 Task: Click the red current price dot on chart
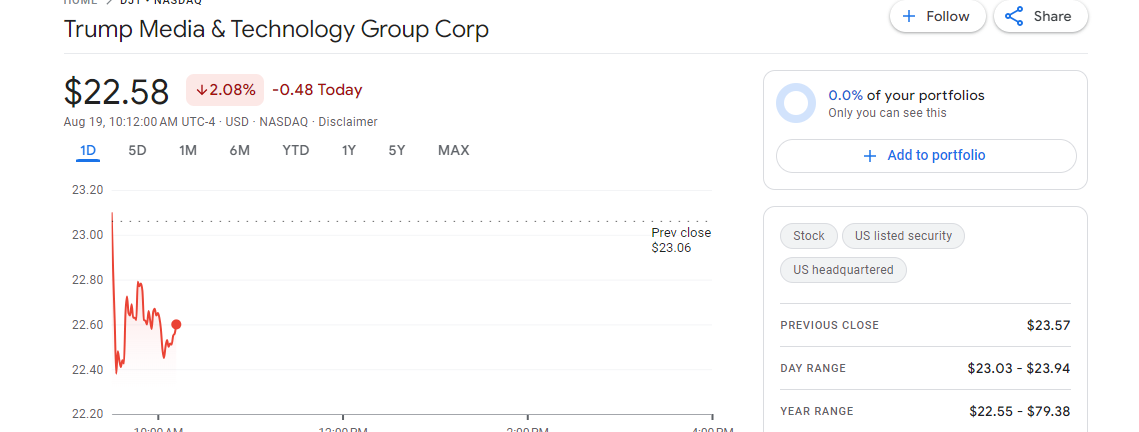[x=176, y=324]
